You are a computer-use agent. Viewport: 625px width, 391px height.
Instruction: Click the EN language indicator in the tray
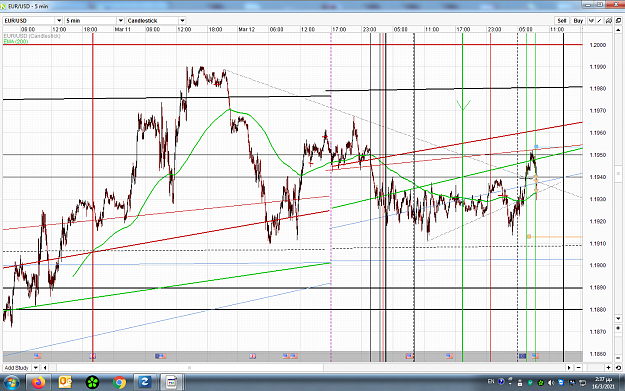click(491, 382)
